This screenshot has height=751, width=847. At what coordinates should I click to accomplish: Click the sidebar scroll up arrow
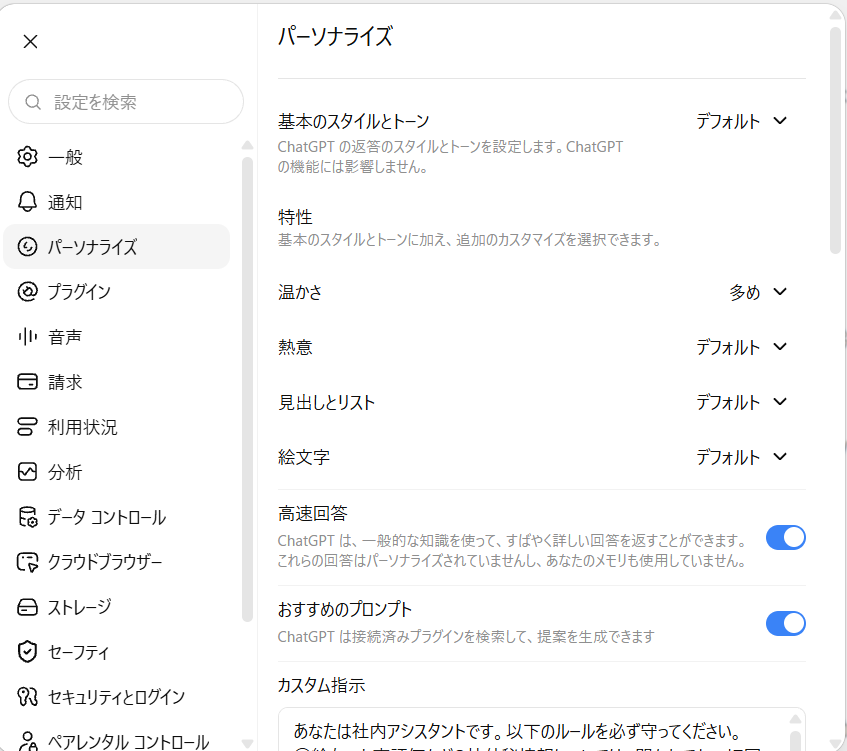(x=247, y=145)
